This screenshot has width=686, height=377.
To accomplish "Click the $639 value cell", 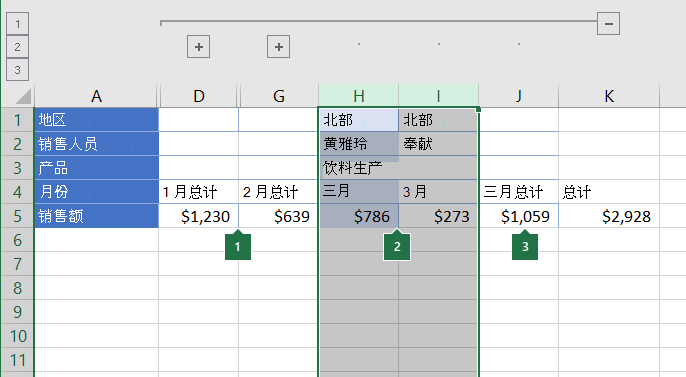I will [279, 216].
